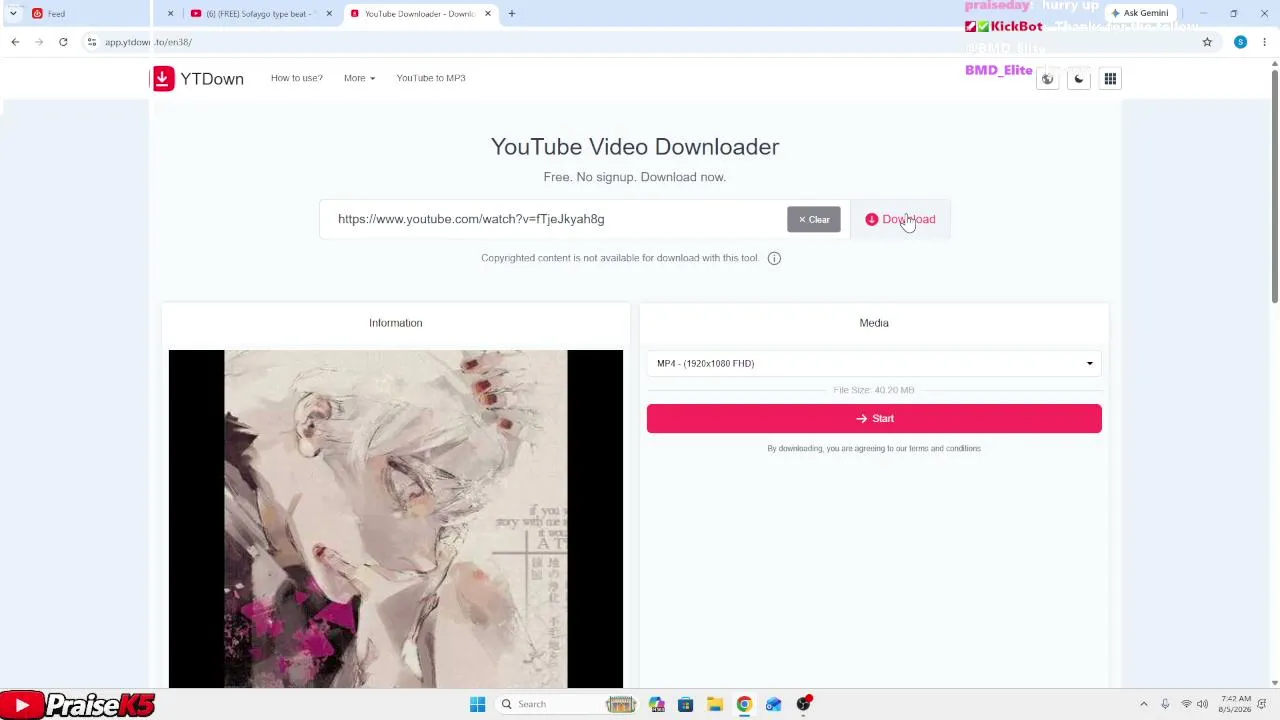The width and height of the screenshot is (1280, 720).
Task: Toggle dark mode with the moon icon
Action: coord(1078,79)
